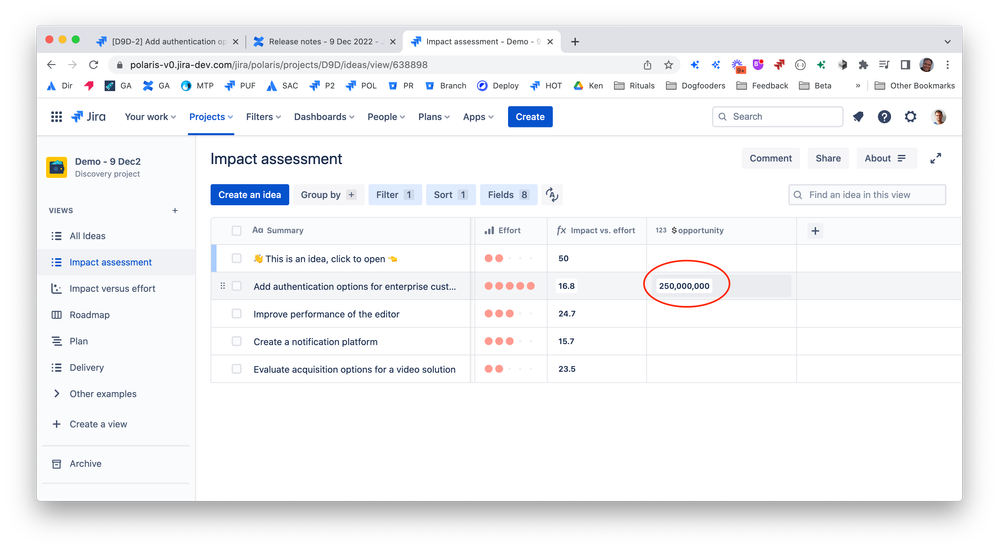Set effort rating on Add authentication row
This screenshot has width=999, height=550.
point(509,286)
